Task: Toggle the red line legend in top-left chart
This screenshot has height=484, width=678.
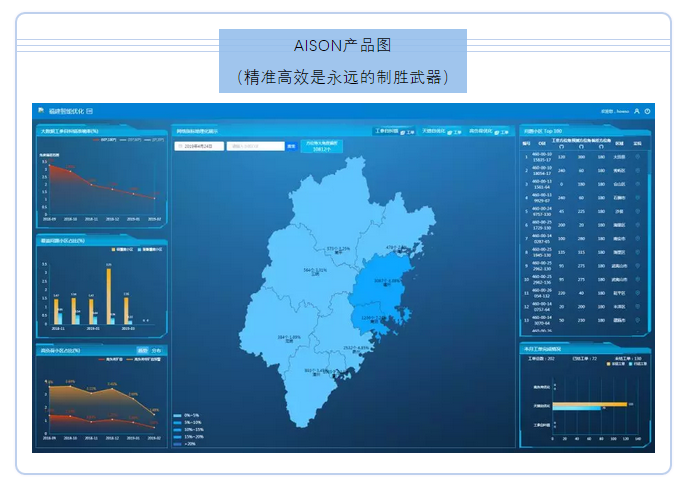Action: 98,140
